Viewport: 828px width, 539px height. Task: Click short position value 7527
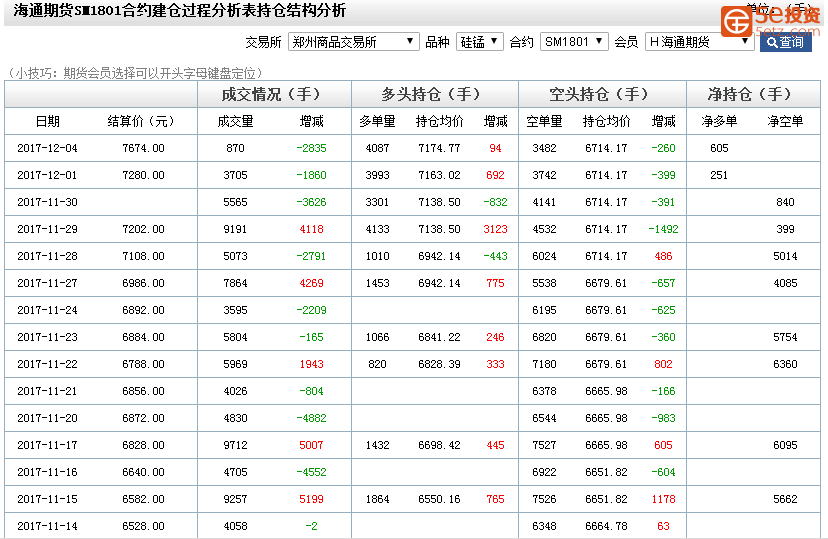tap(544, 445)
